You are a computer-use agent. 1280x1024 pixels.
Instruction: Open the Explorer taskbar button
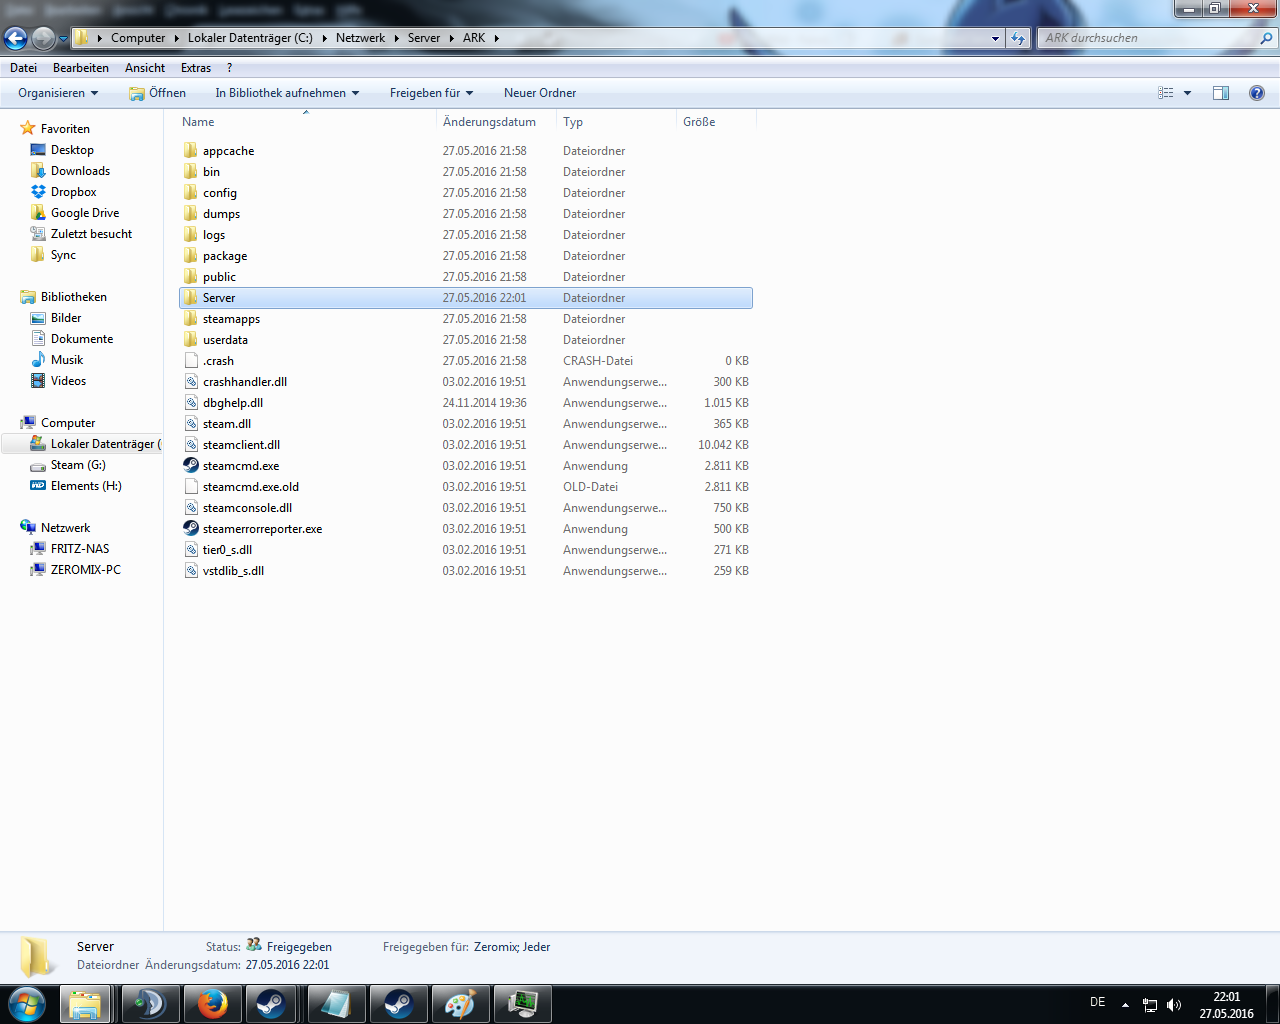click(x=86, y=1004)
